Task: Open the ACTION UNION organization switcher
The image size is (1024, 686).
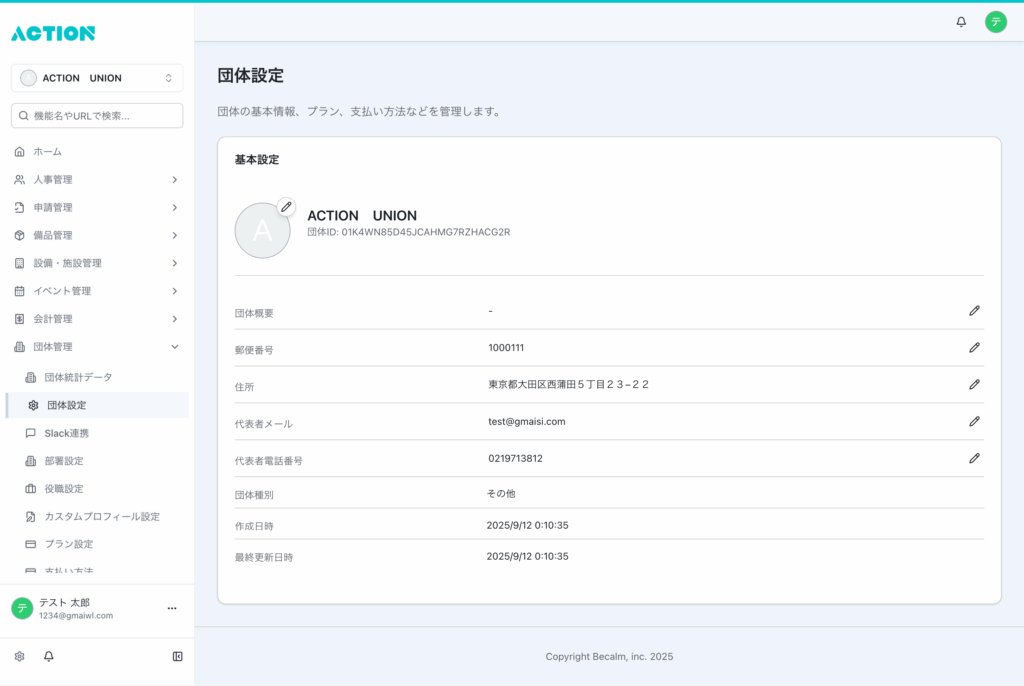Action: point(97,78)
